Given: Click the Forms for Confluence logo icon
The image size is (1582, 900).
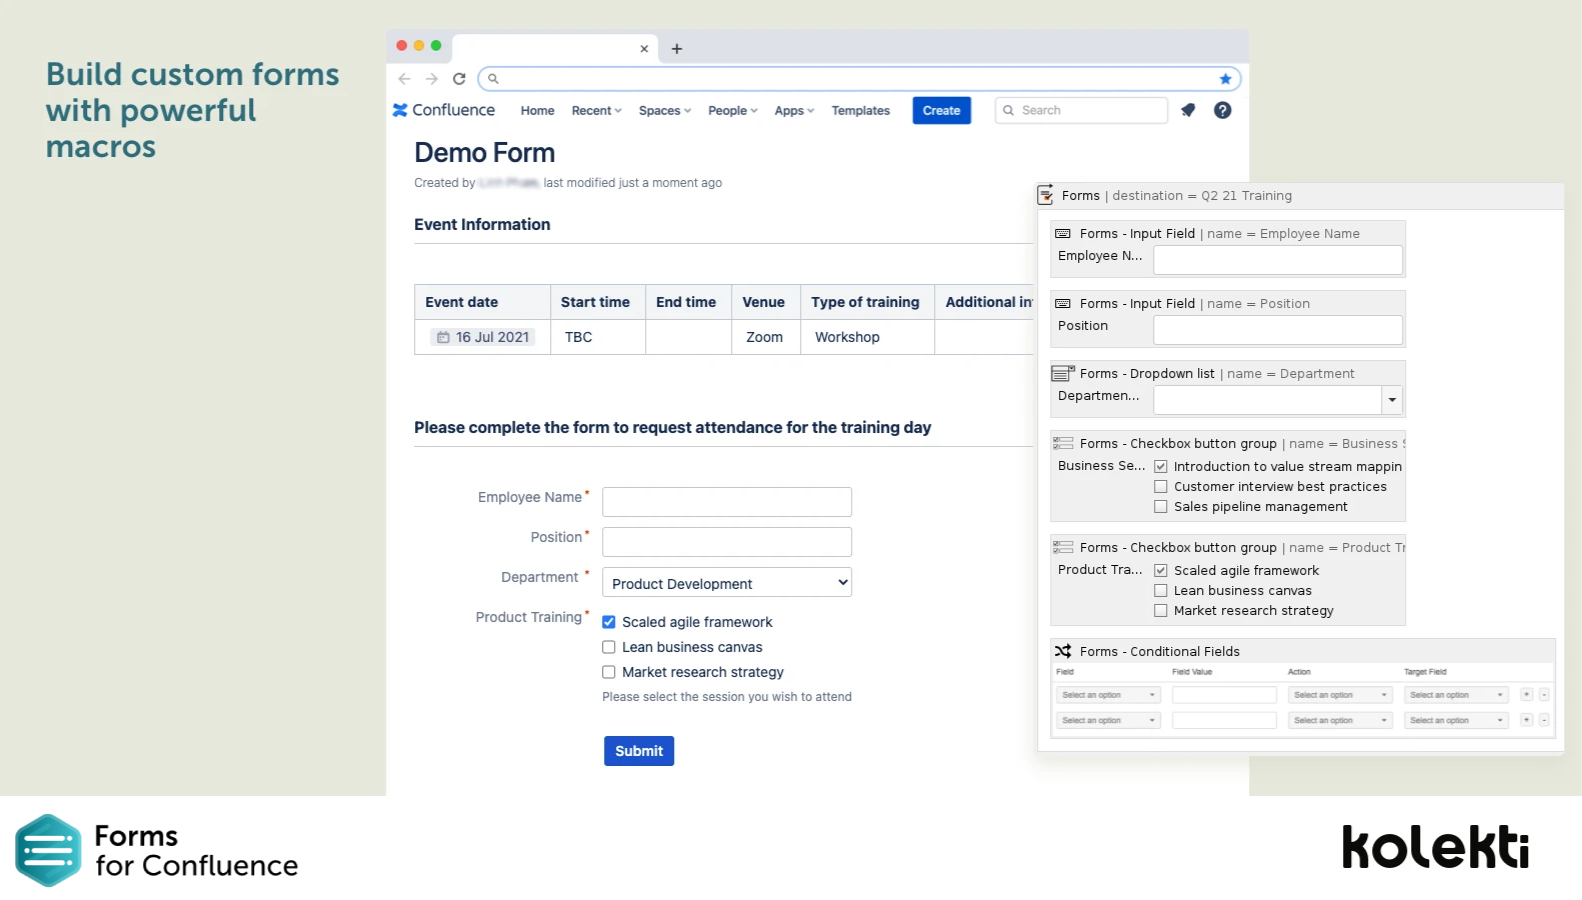Looking at the screenshot, I should 48,851.
